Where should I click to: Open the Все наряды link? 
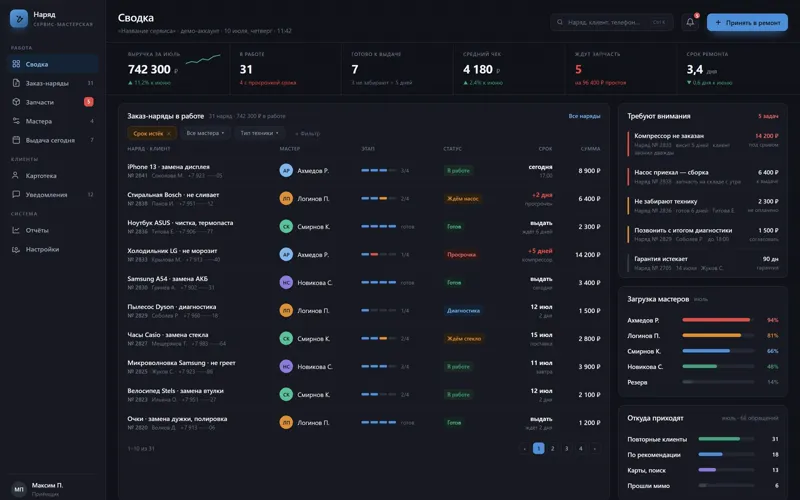tap(584, 116)
